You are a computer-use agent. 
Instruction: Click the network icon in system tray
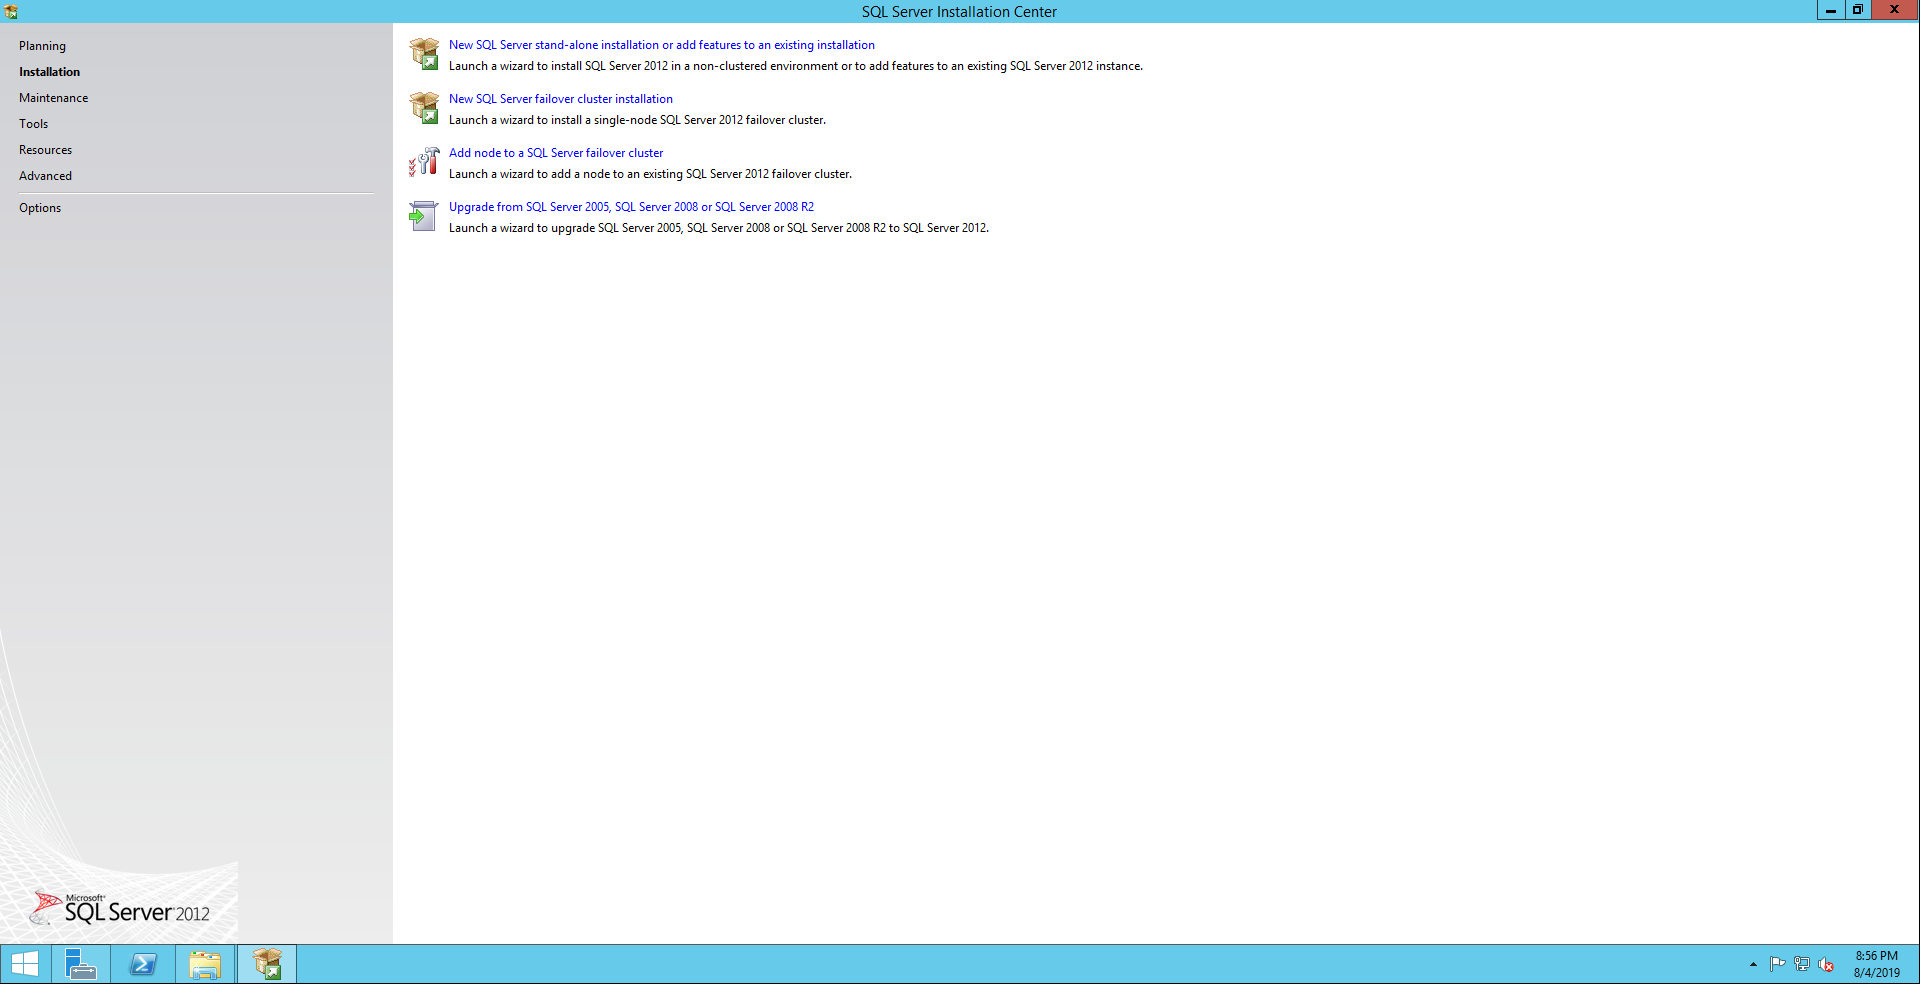pos(1802,964)
